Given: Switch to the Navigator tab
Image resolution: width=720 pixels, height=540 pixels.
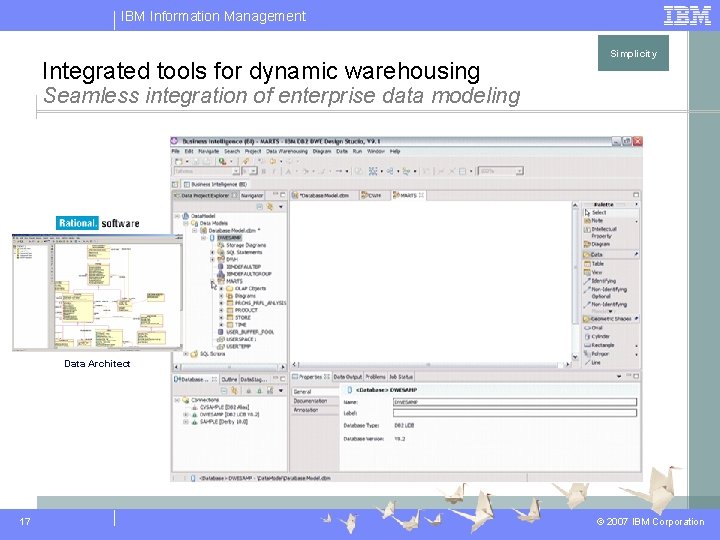Looking at the screenshot, I should pos(252,195).
